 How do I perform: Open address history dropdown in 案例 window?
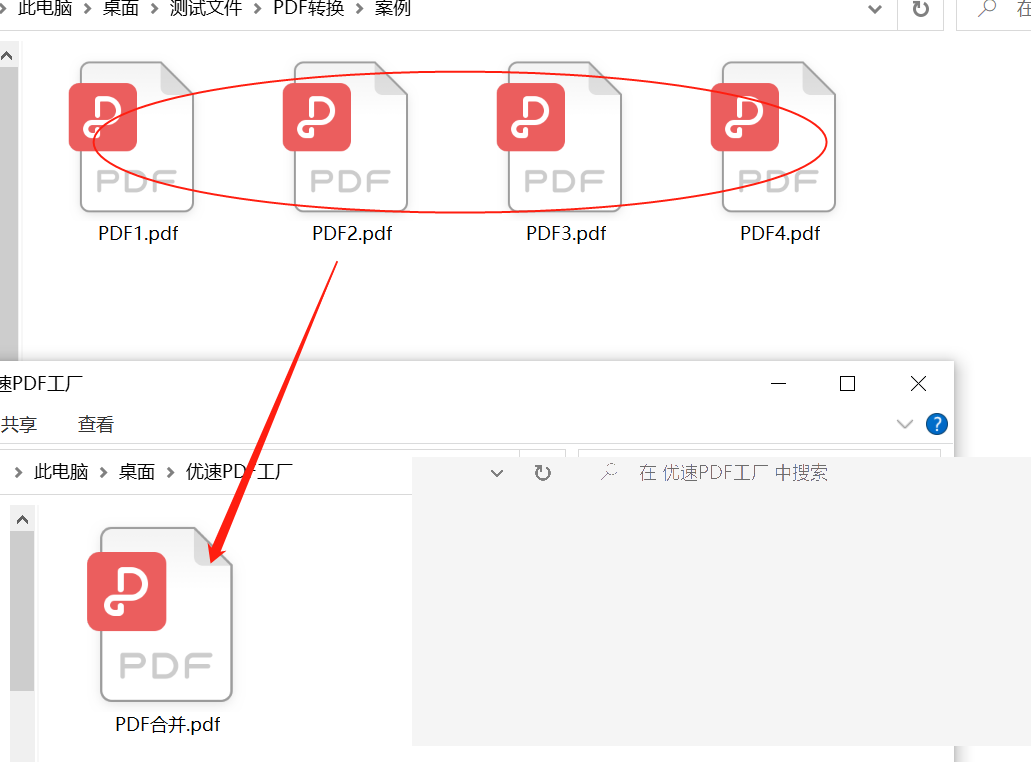click(875, 9)
